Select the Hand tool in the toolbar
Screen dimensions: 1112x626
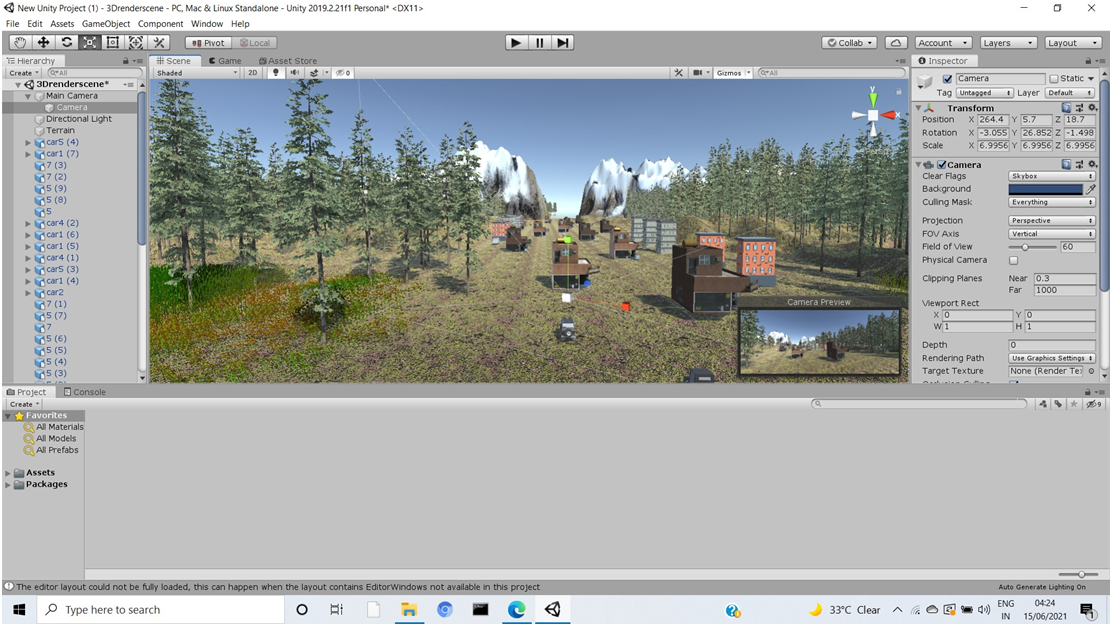tap(19, 42)
